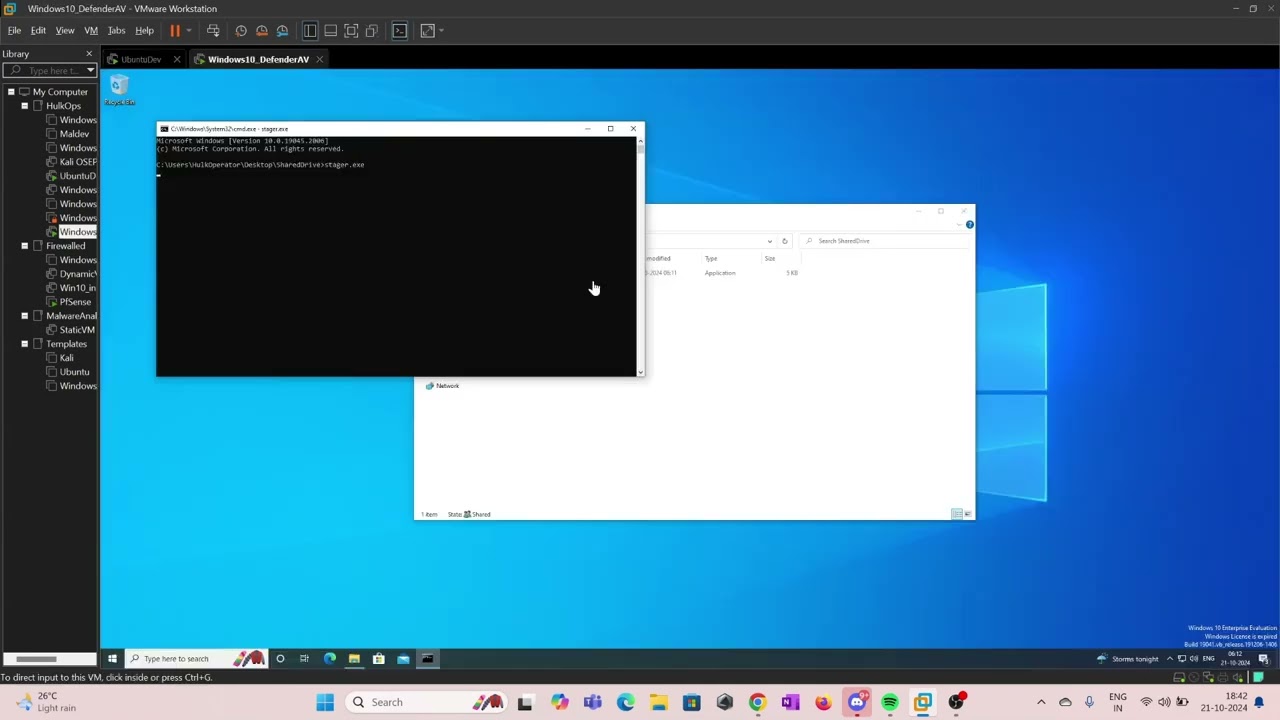Click host taskbar Search box
Screen dimensions: 1280x720
point(425,703)
